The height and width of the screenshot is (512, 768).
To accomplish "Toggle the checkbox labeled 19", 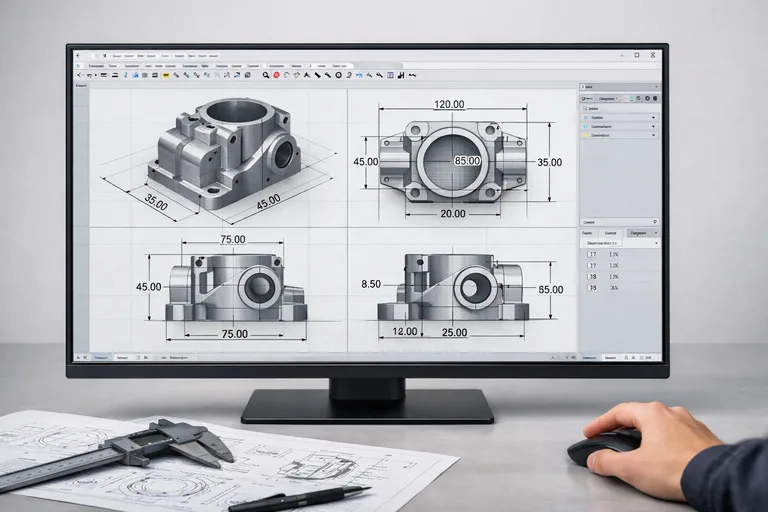I will click(x=590, y=287).
